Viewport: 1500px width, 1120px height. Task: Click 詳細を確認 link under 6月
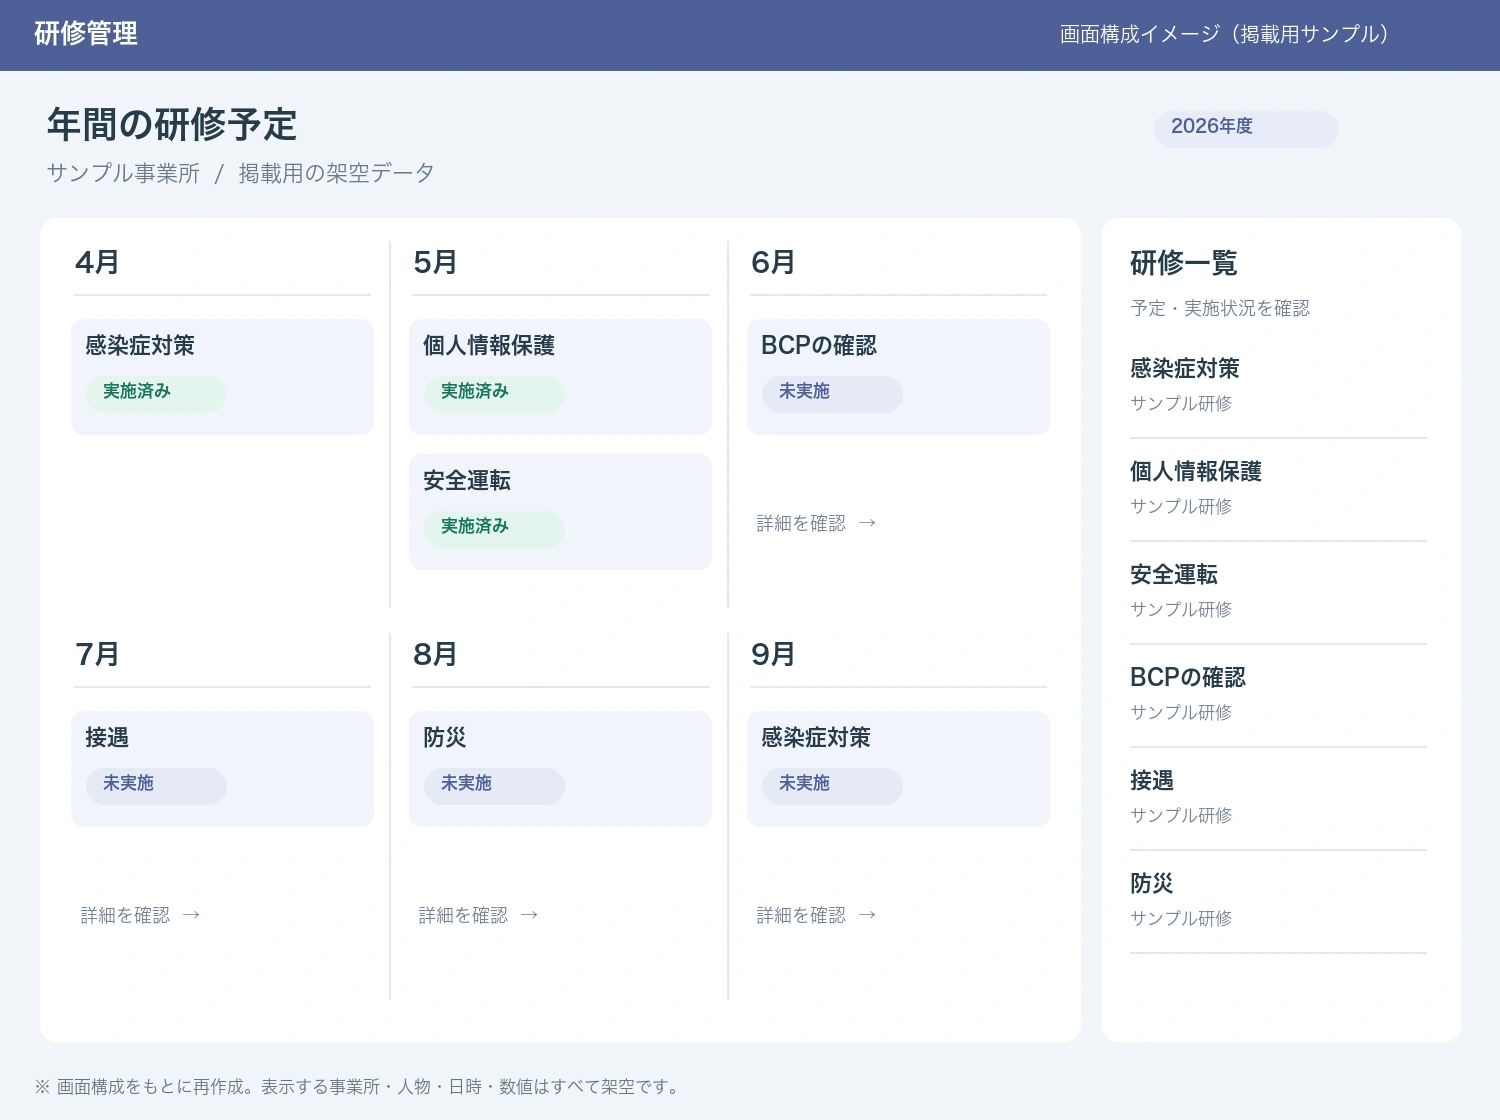coord(816,523)
